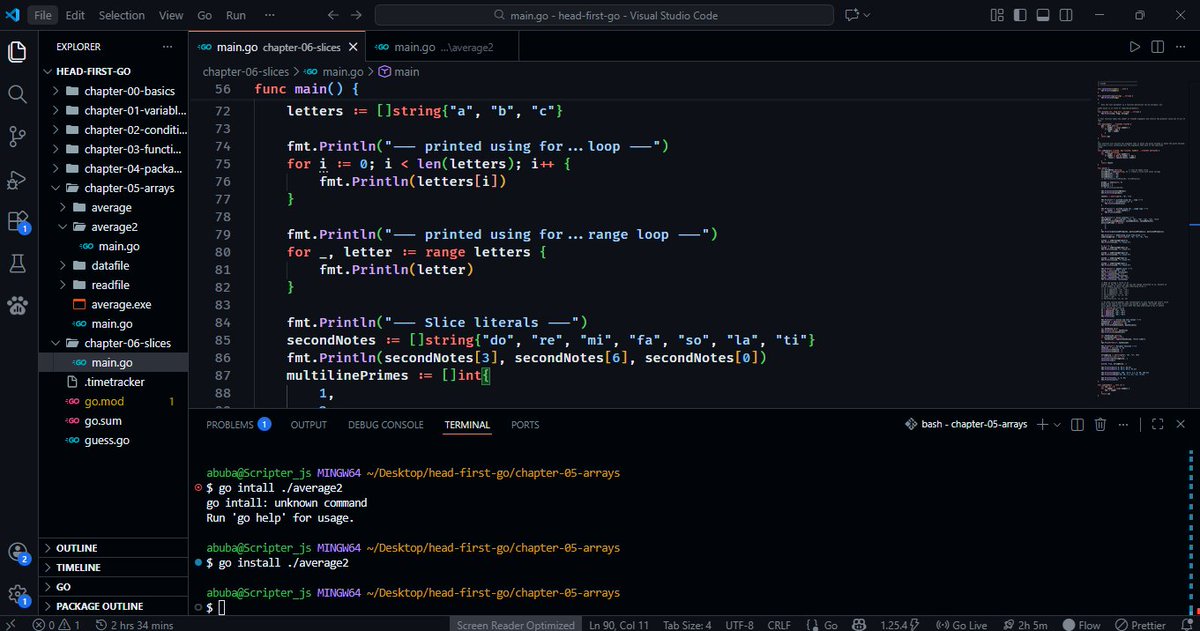Open the Accounts menu icon
Image resolution: width=1200 pixels, height=631 pixels.
[x=17, y=553]
